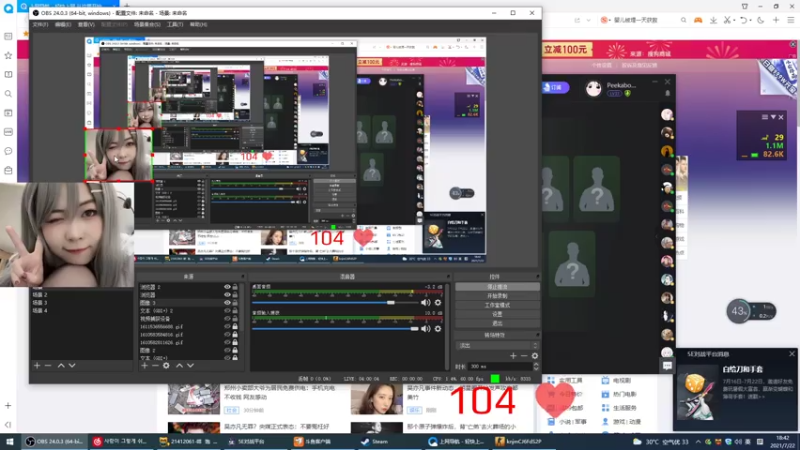Screen dimensions: 800x450
Task: Click the studio mode button in OBS controls
Action: tap(497, 305)
